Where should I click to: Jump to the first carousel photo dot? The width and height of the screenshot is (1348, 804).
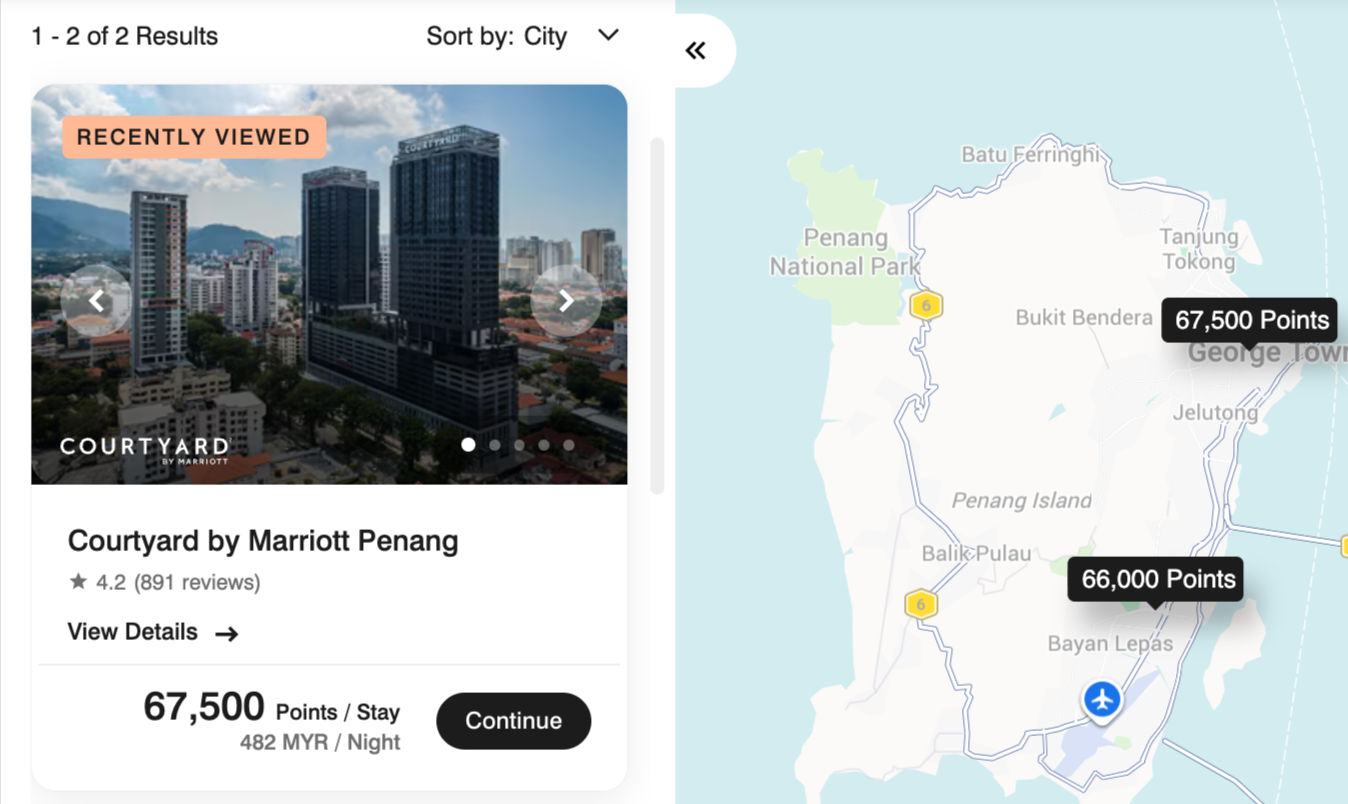coord(468,445)
